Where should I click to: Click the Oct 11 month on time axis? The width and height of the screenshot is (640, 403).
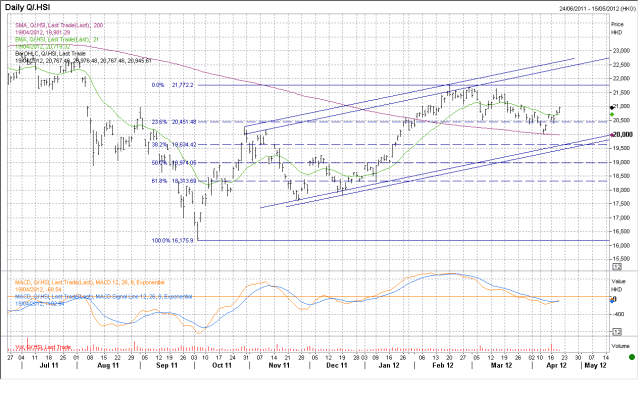[x=222, y=366]
